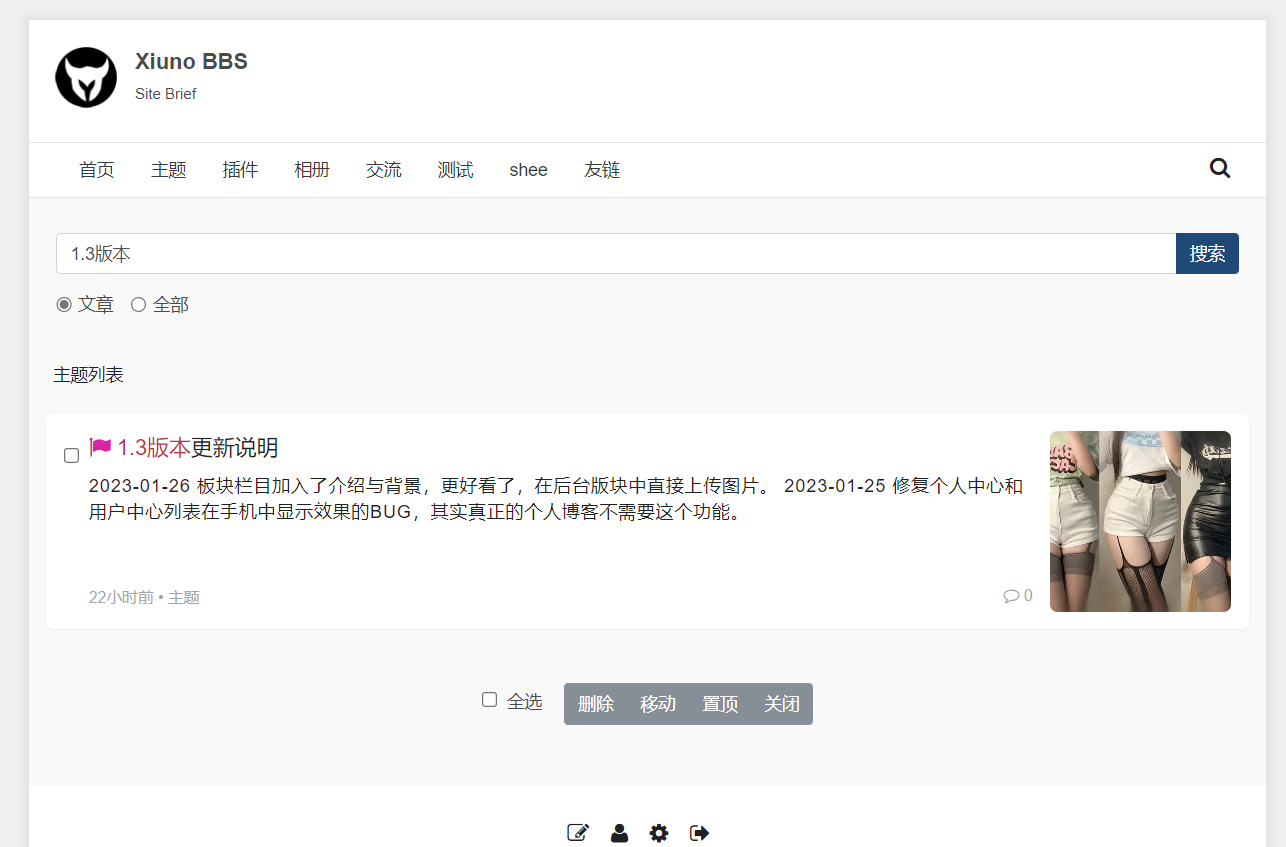Screen dimensions: 1286x847
Task: Navigate to the 相册 menu item
Action: 312,170
